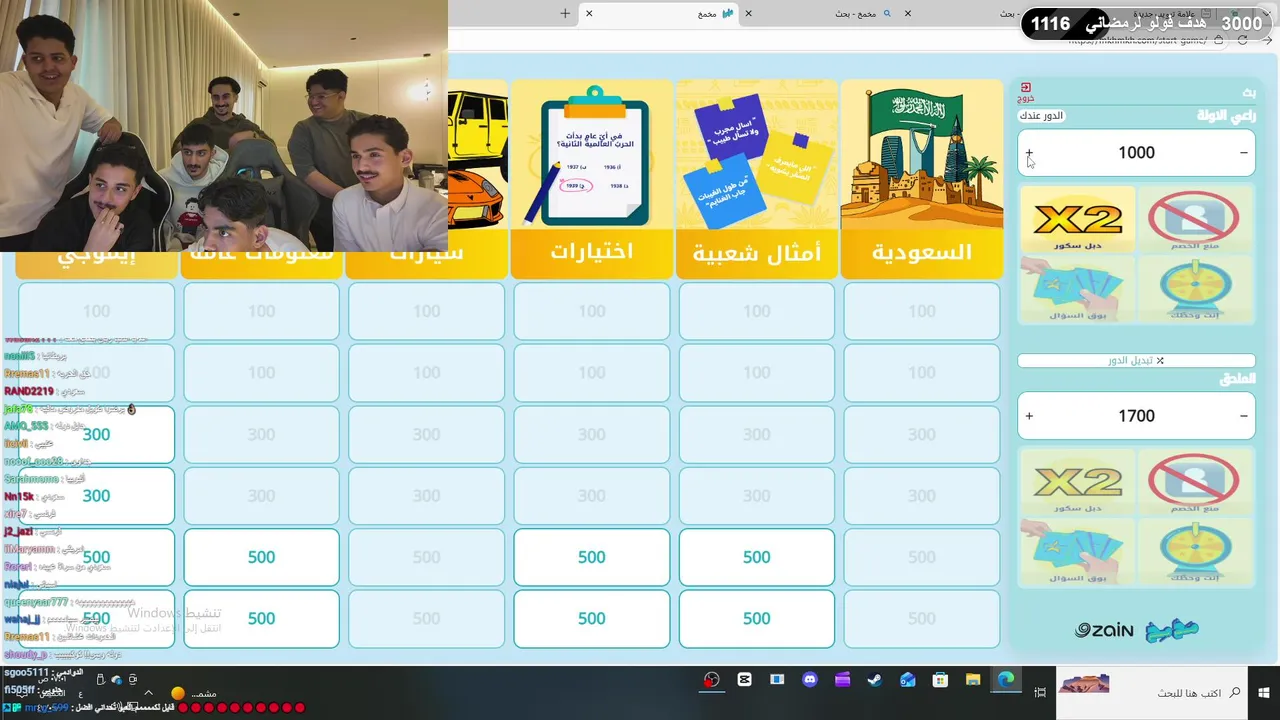
Task: Open File Explorer from taskbar
Action: (x=973, y=680)
